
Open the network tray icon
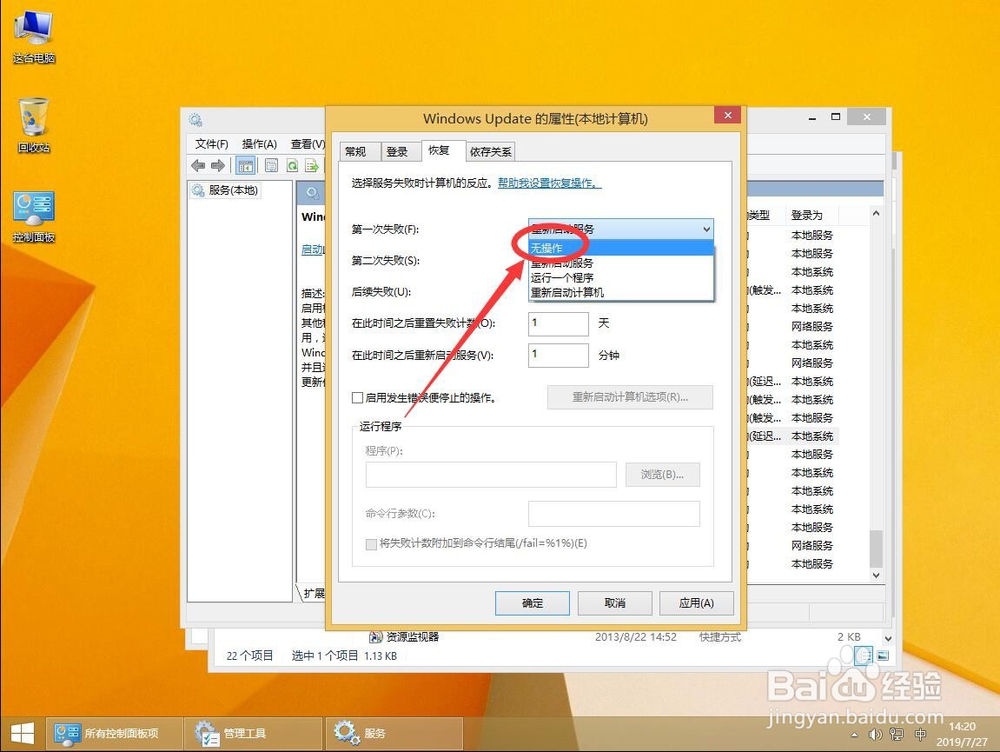896,735
